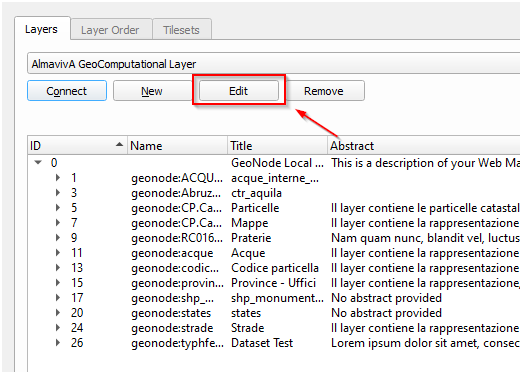This screenshot has height=373, width=523.
Task: Select the 'geonode:ACQU...' name cell
Action: (177, 178)
